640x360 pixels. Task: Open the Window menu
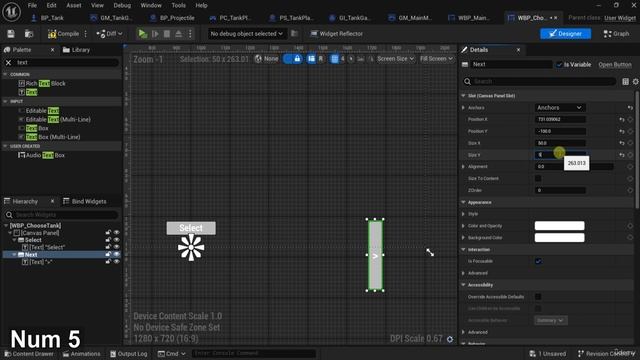[151, 5]
